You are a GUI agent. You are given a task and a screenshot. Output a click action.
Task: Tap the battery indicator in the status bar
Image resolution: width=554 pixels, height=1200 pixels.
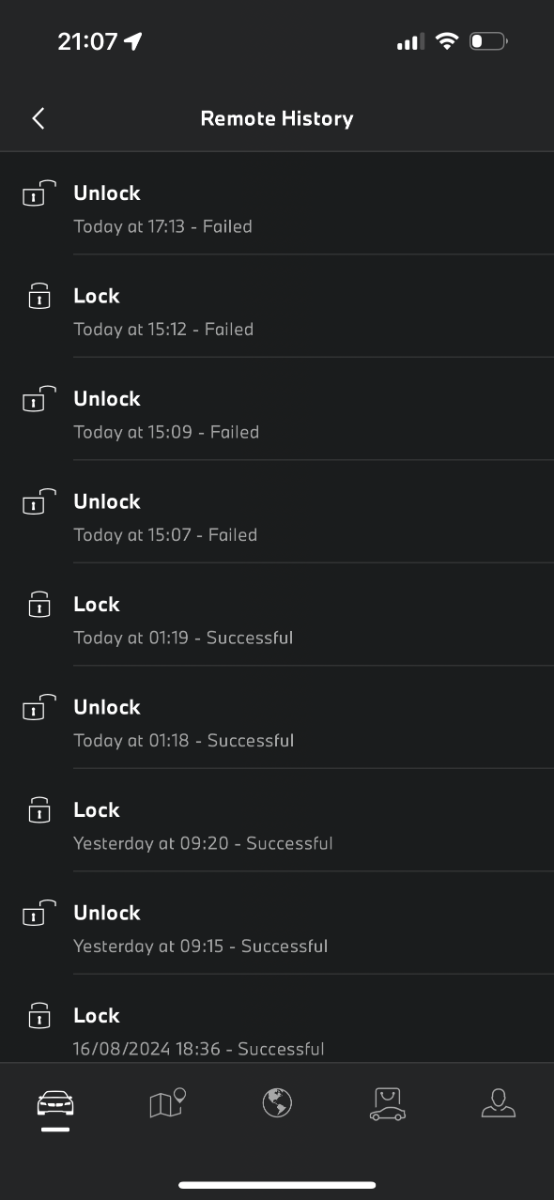[x=489, y=41]
